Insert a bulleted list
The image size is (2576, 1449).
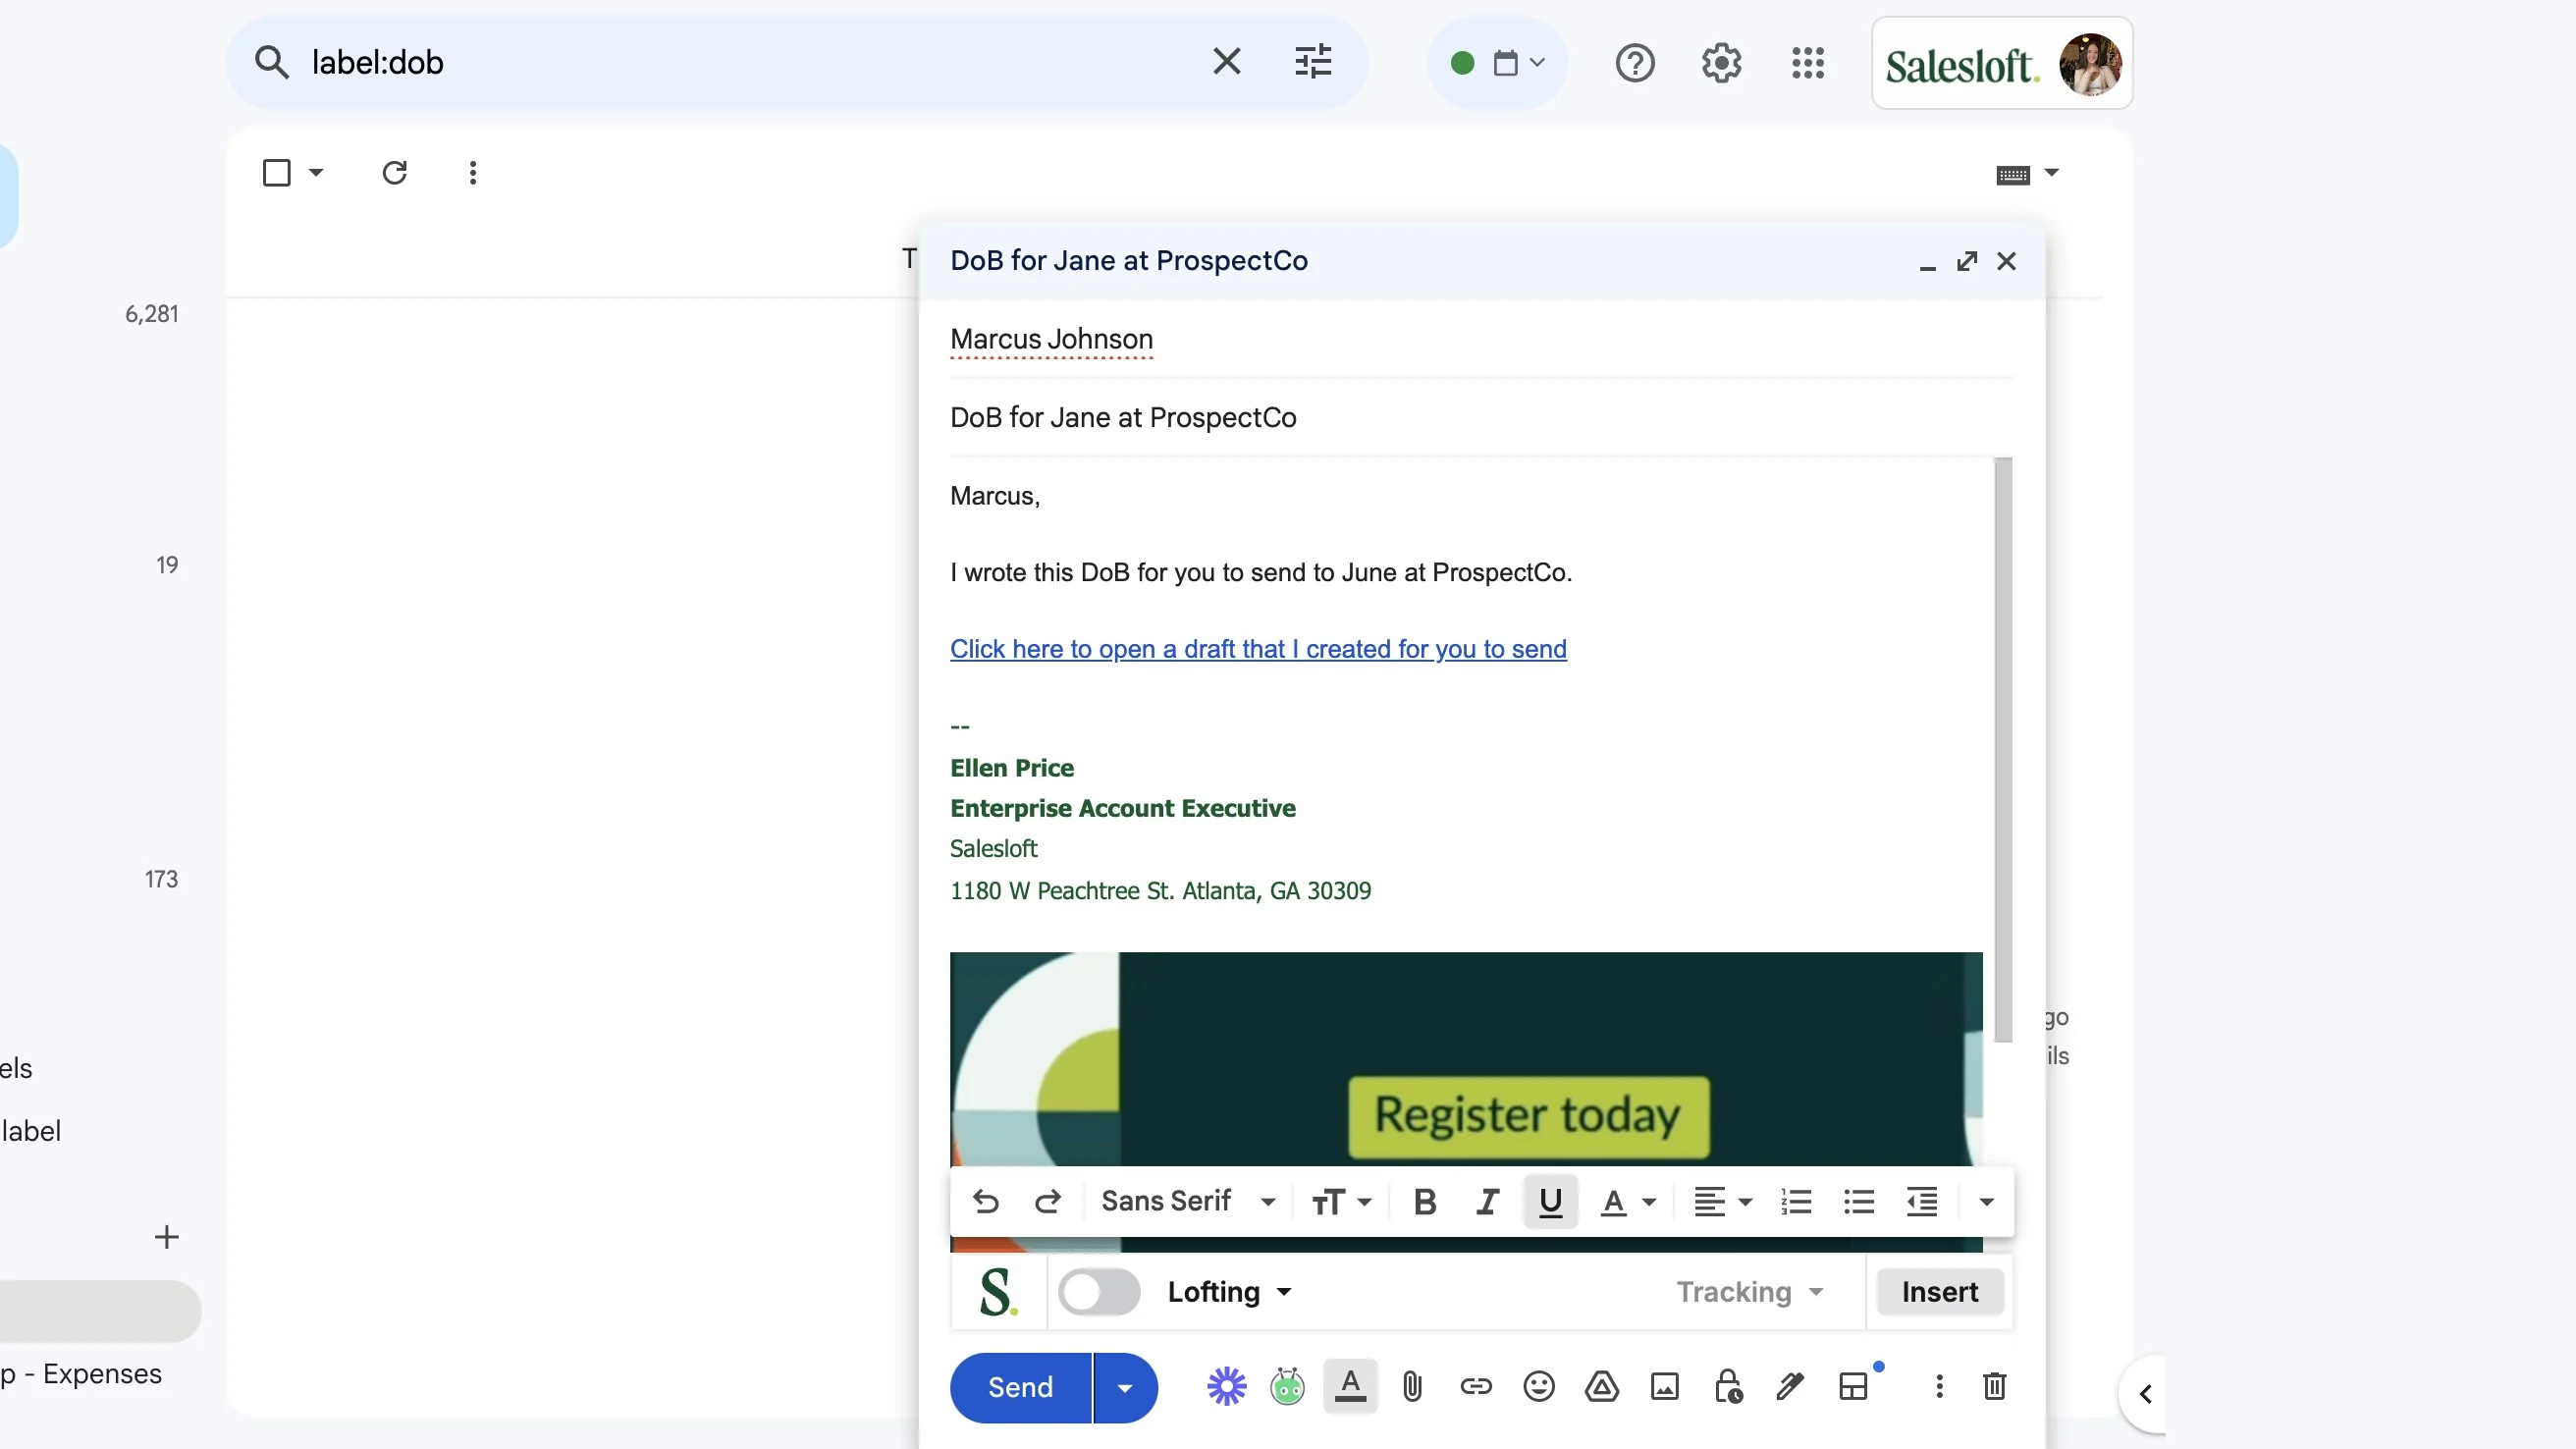tap(1859, 1201)
